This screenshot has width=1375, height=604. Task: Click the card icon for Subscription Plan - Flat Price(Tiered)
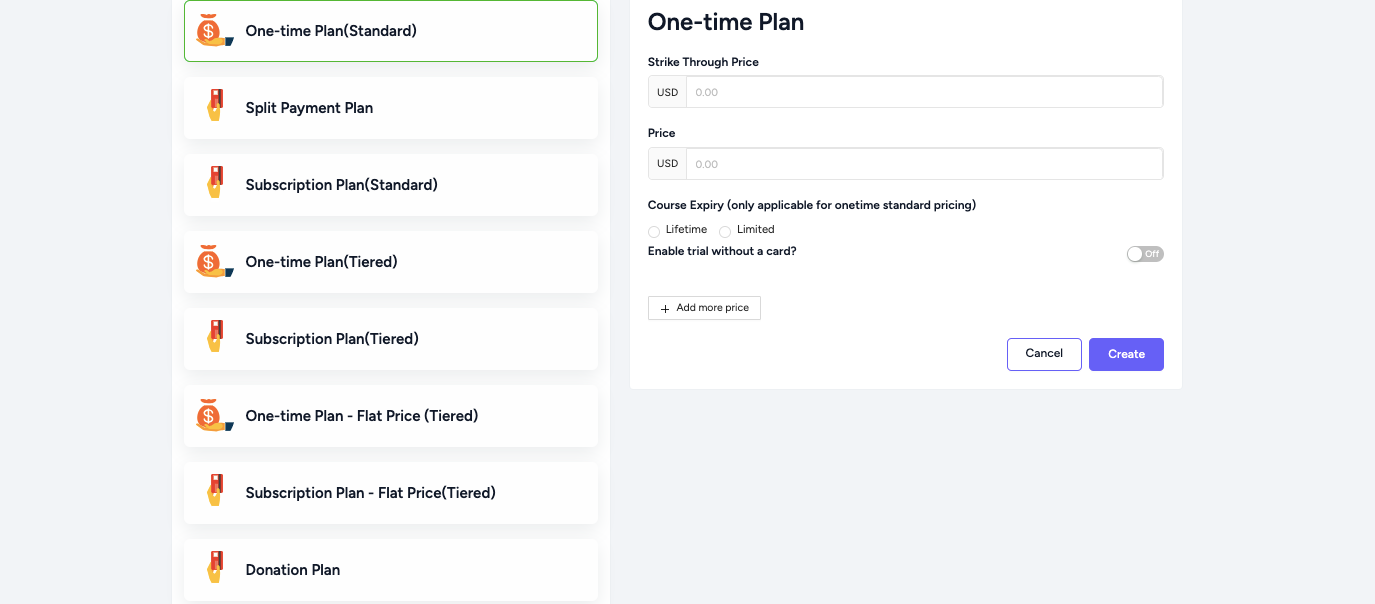(214, 491)
